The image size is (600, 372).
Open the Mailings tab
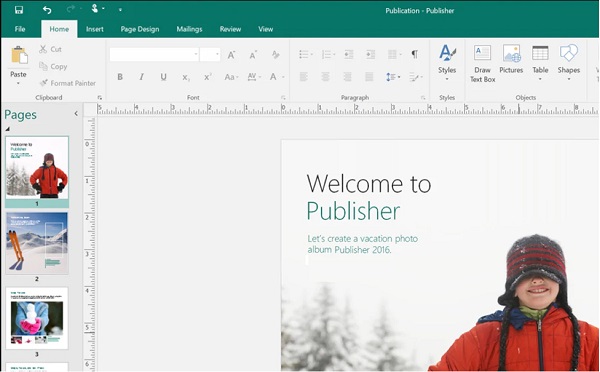(x=189, y=29)
